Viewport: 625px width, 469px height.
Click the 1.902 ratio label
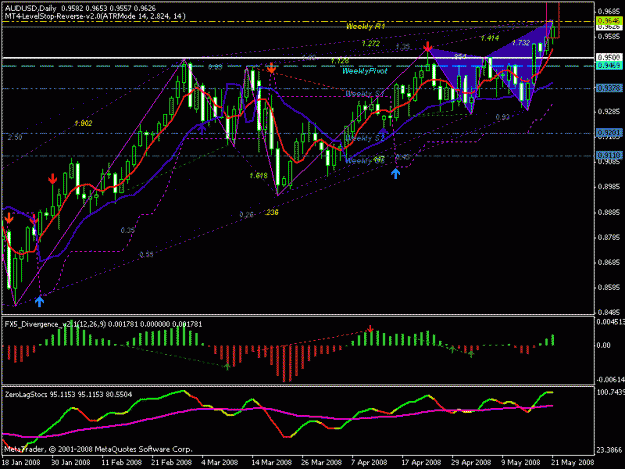pos(83,124)
